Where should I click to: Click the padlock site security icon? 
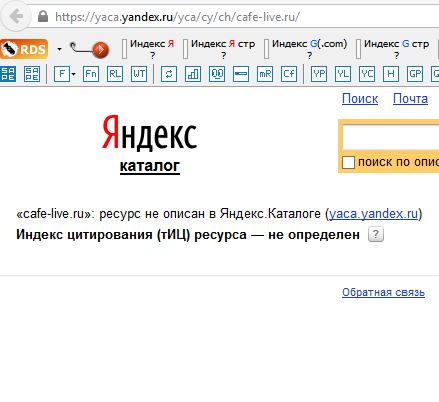[x=43, y=16]
